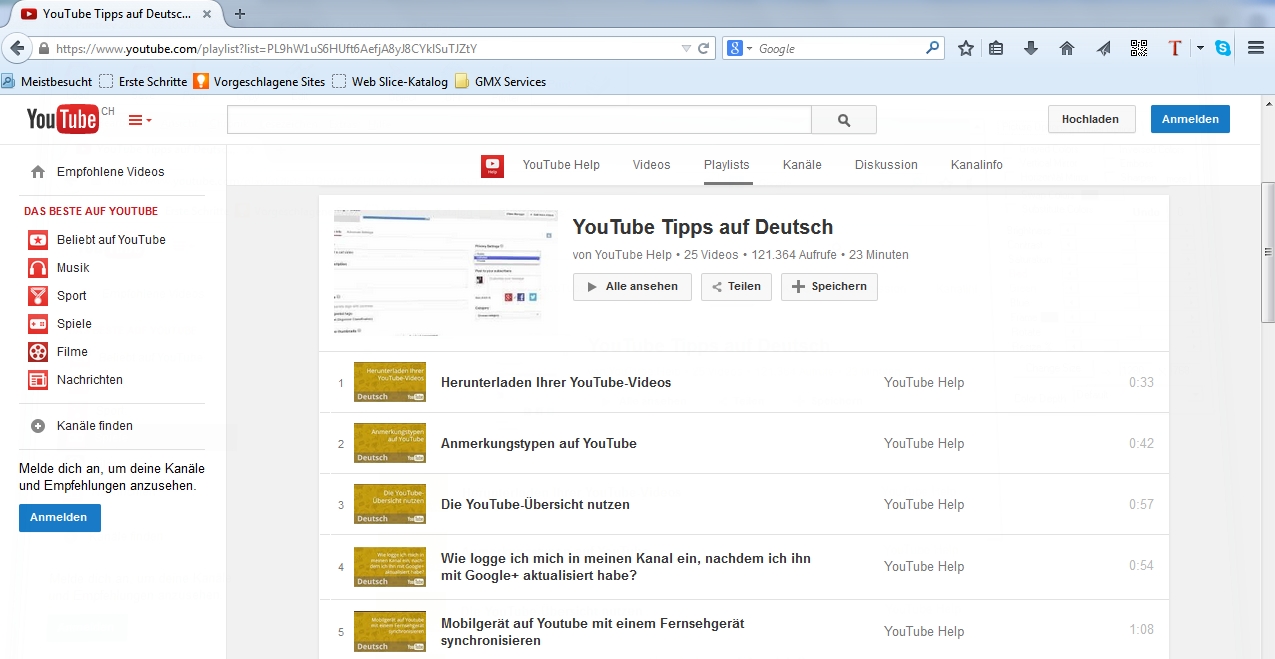Open the Vorgeschlagene Sites bookmark
The width and height of the screenshot is (1275, 659).
click(260, 82)
